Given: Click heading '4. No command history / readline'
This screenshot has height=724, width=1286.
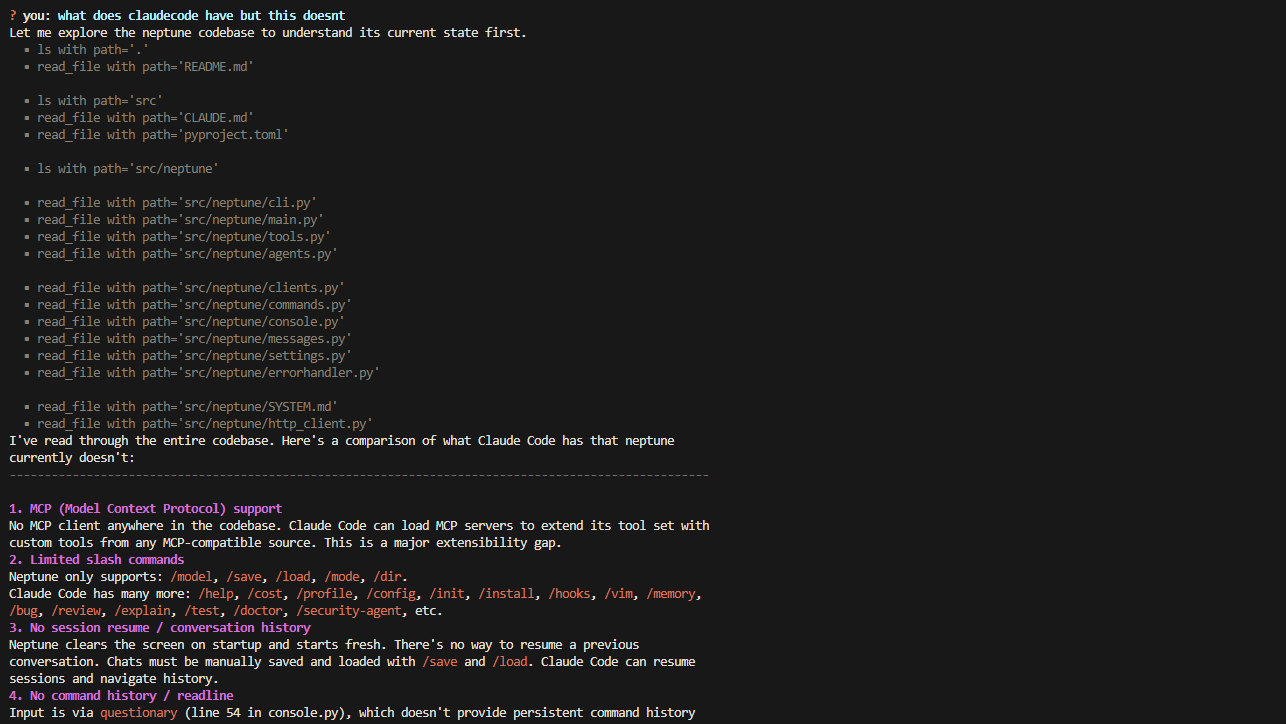Looking at the screenshot, I should coord(121,695).
